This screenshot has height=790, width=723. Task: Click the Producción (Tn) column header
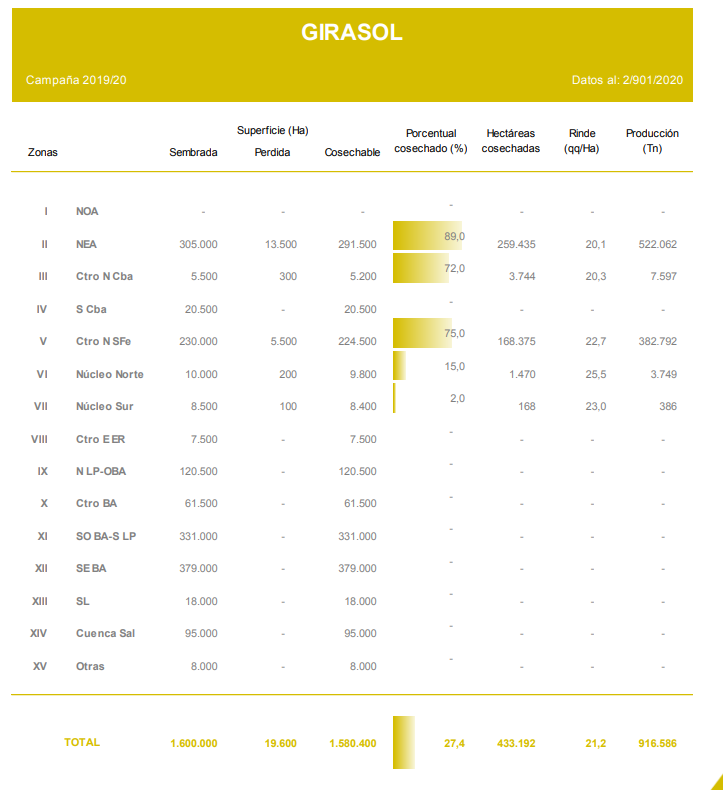tap(652, 141)
